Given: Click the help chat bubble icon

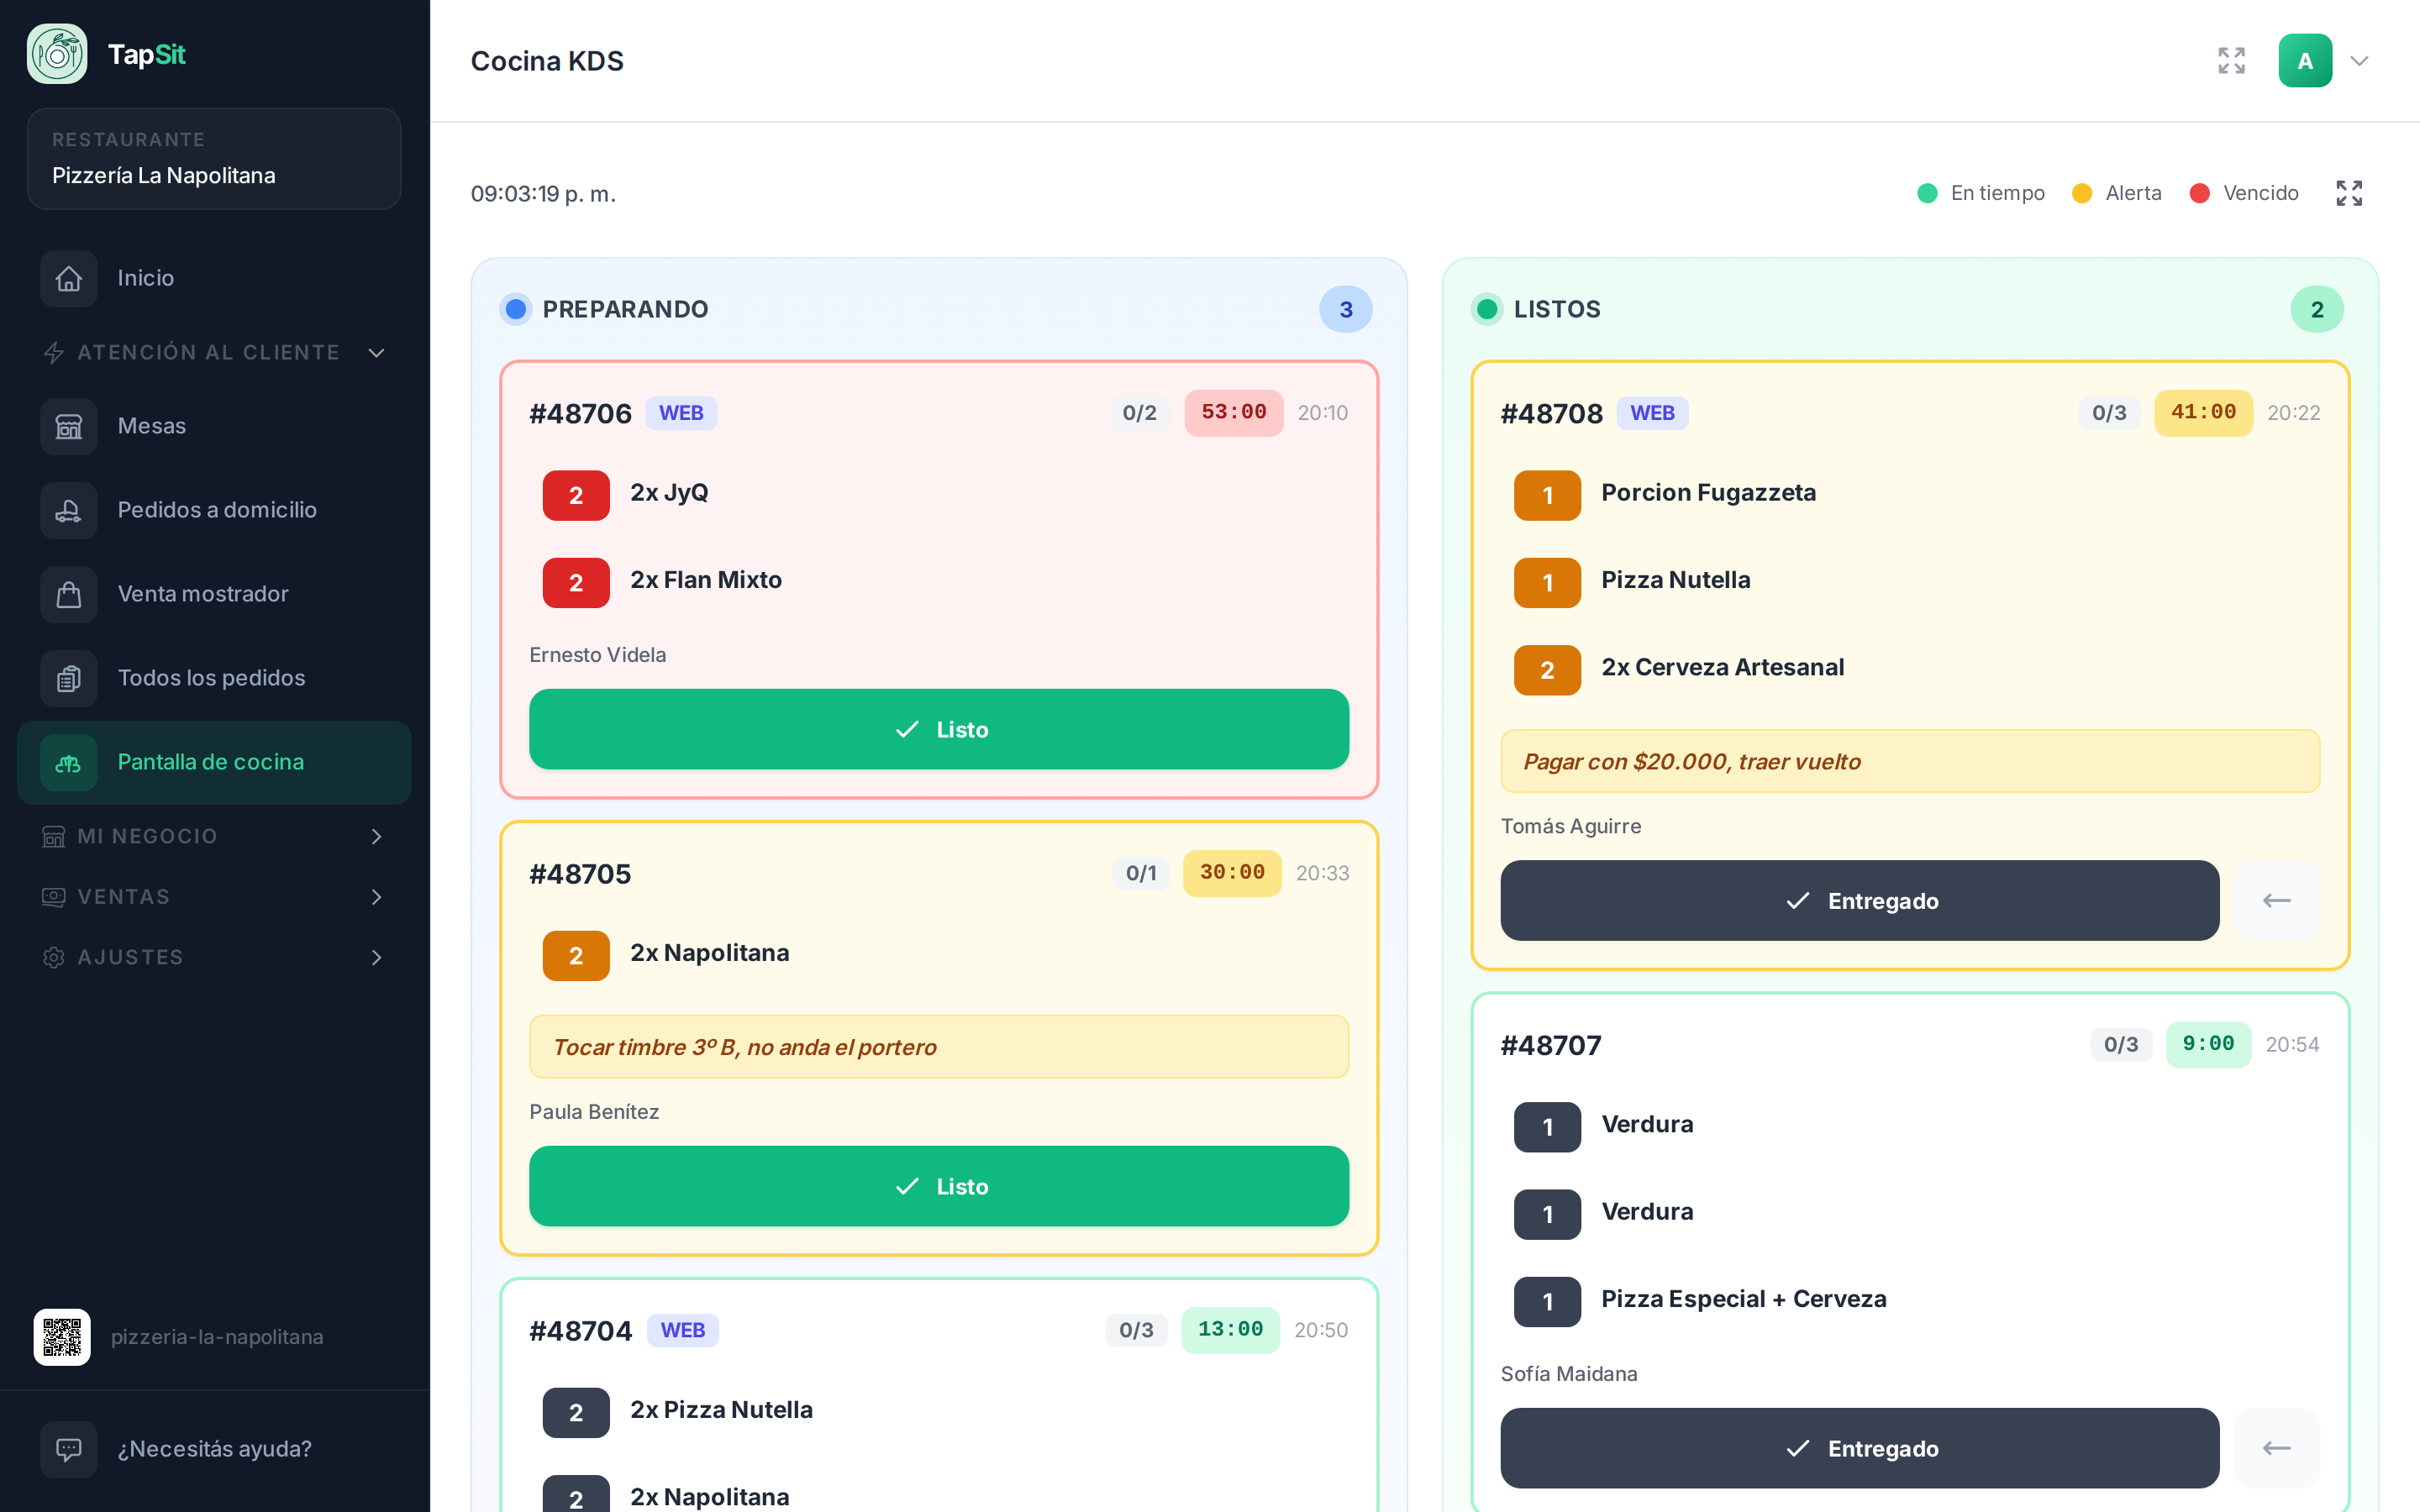Looking at the screenshot, I should [69, 1449].
